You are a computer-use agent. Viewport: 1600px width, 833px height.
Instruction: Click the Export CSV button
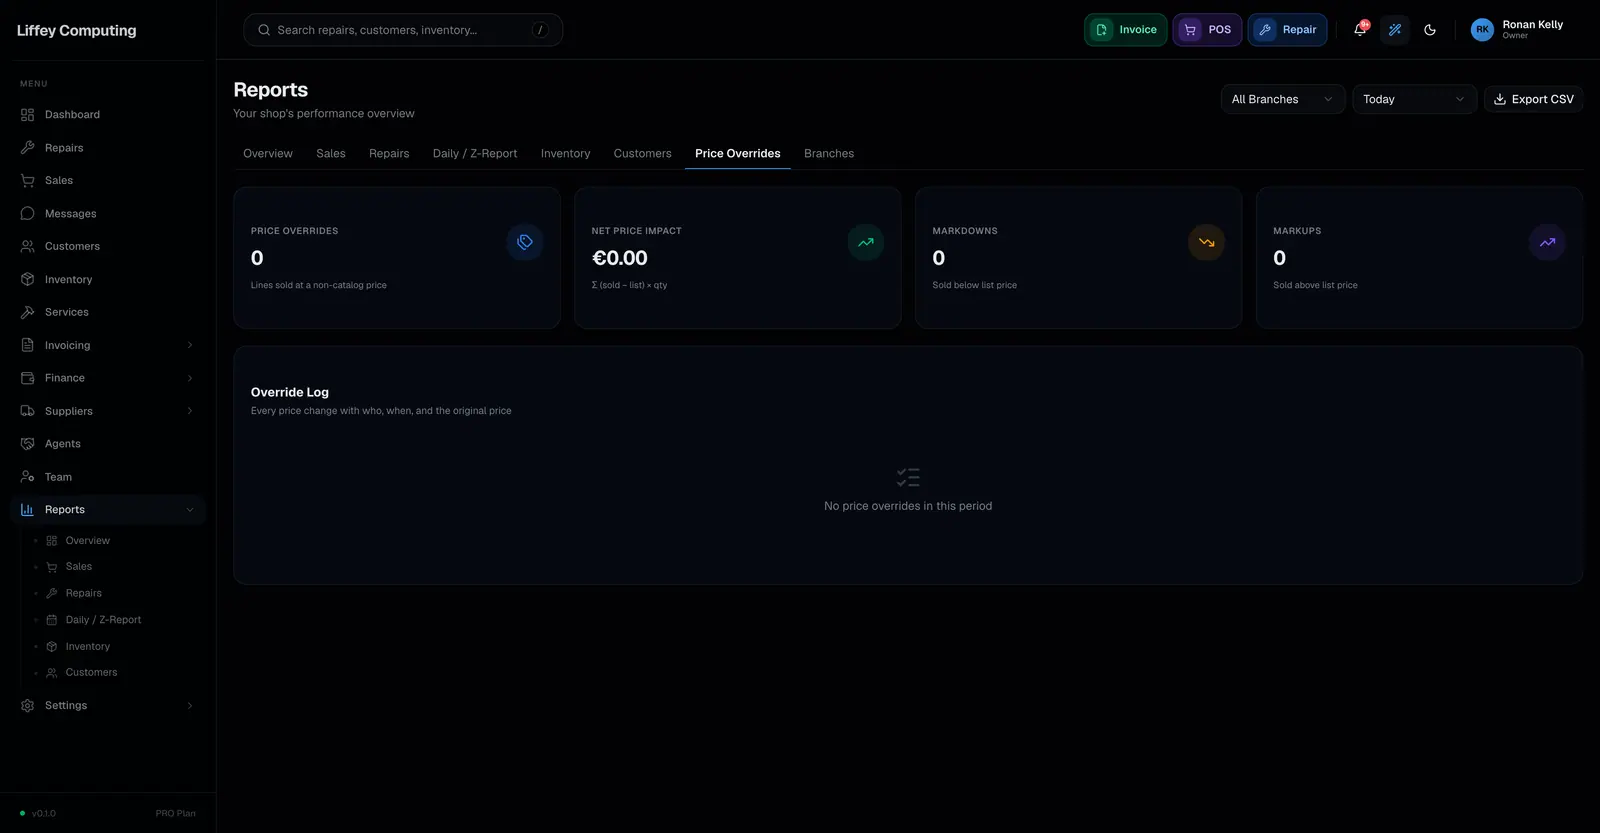click(1533, 99)
